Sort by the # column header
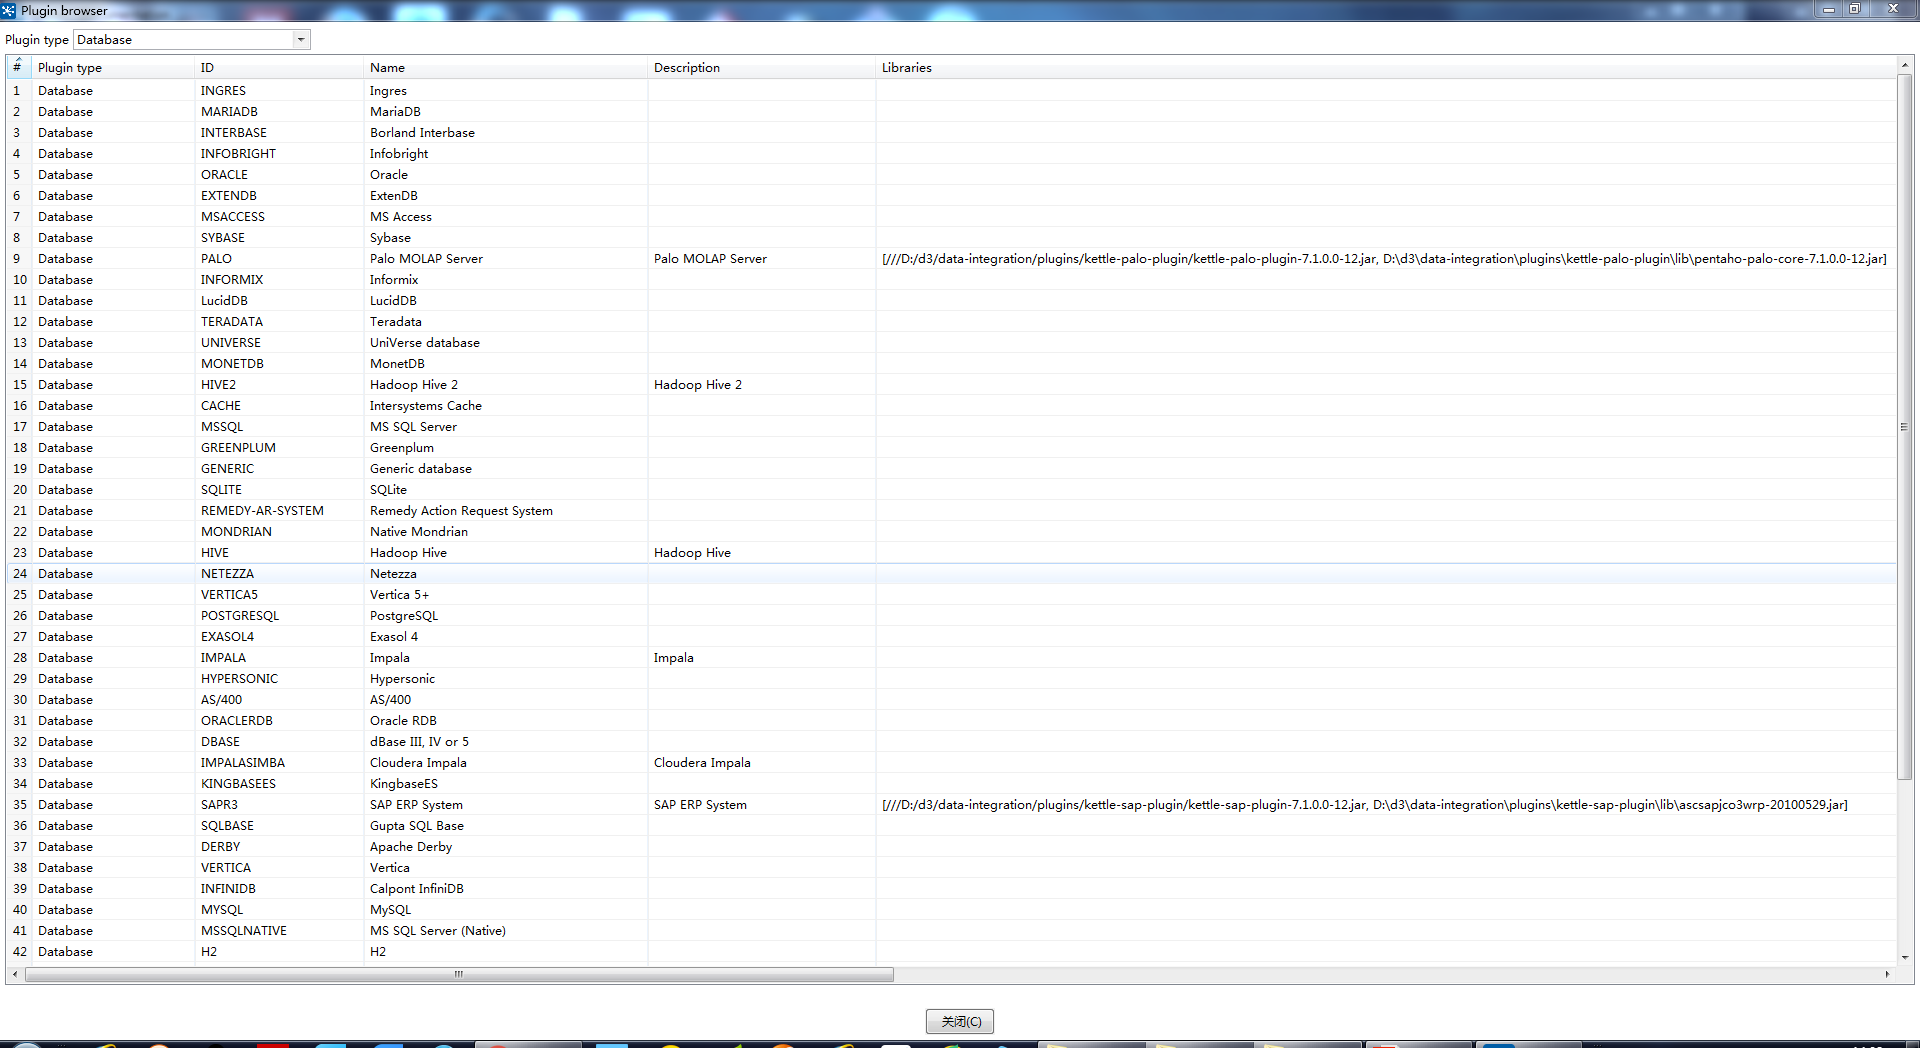 (x=17, y=67)
